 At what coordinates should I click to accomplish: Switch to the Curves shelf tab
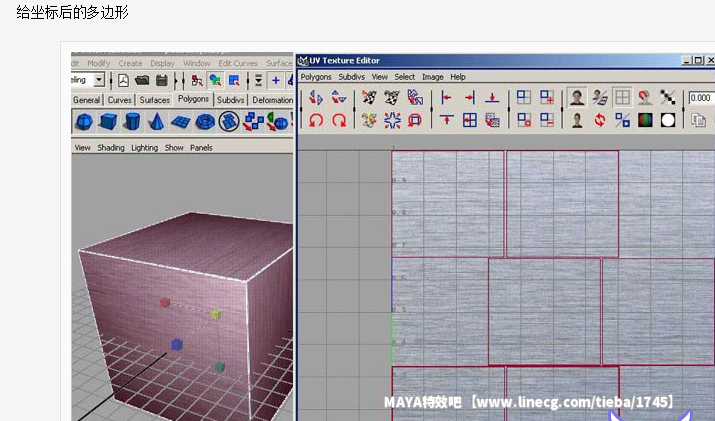point(119,100)
